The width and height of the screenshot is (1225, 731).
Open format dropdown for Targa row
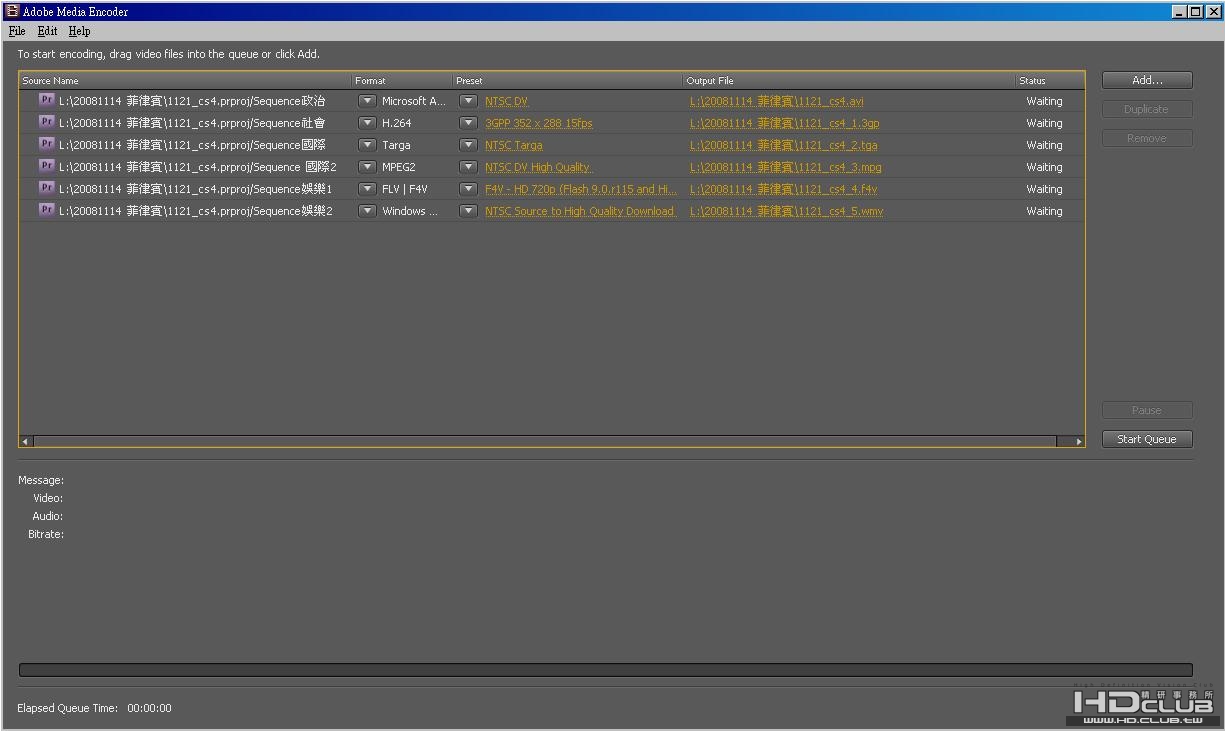point(367,145)
